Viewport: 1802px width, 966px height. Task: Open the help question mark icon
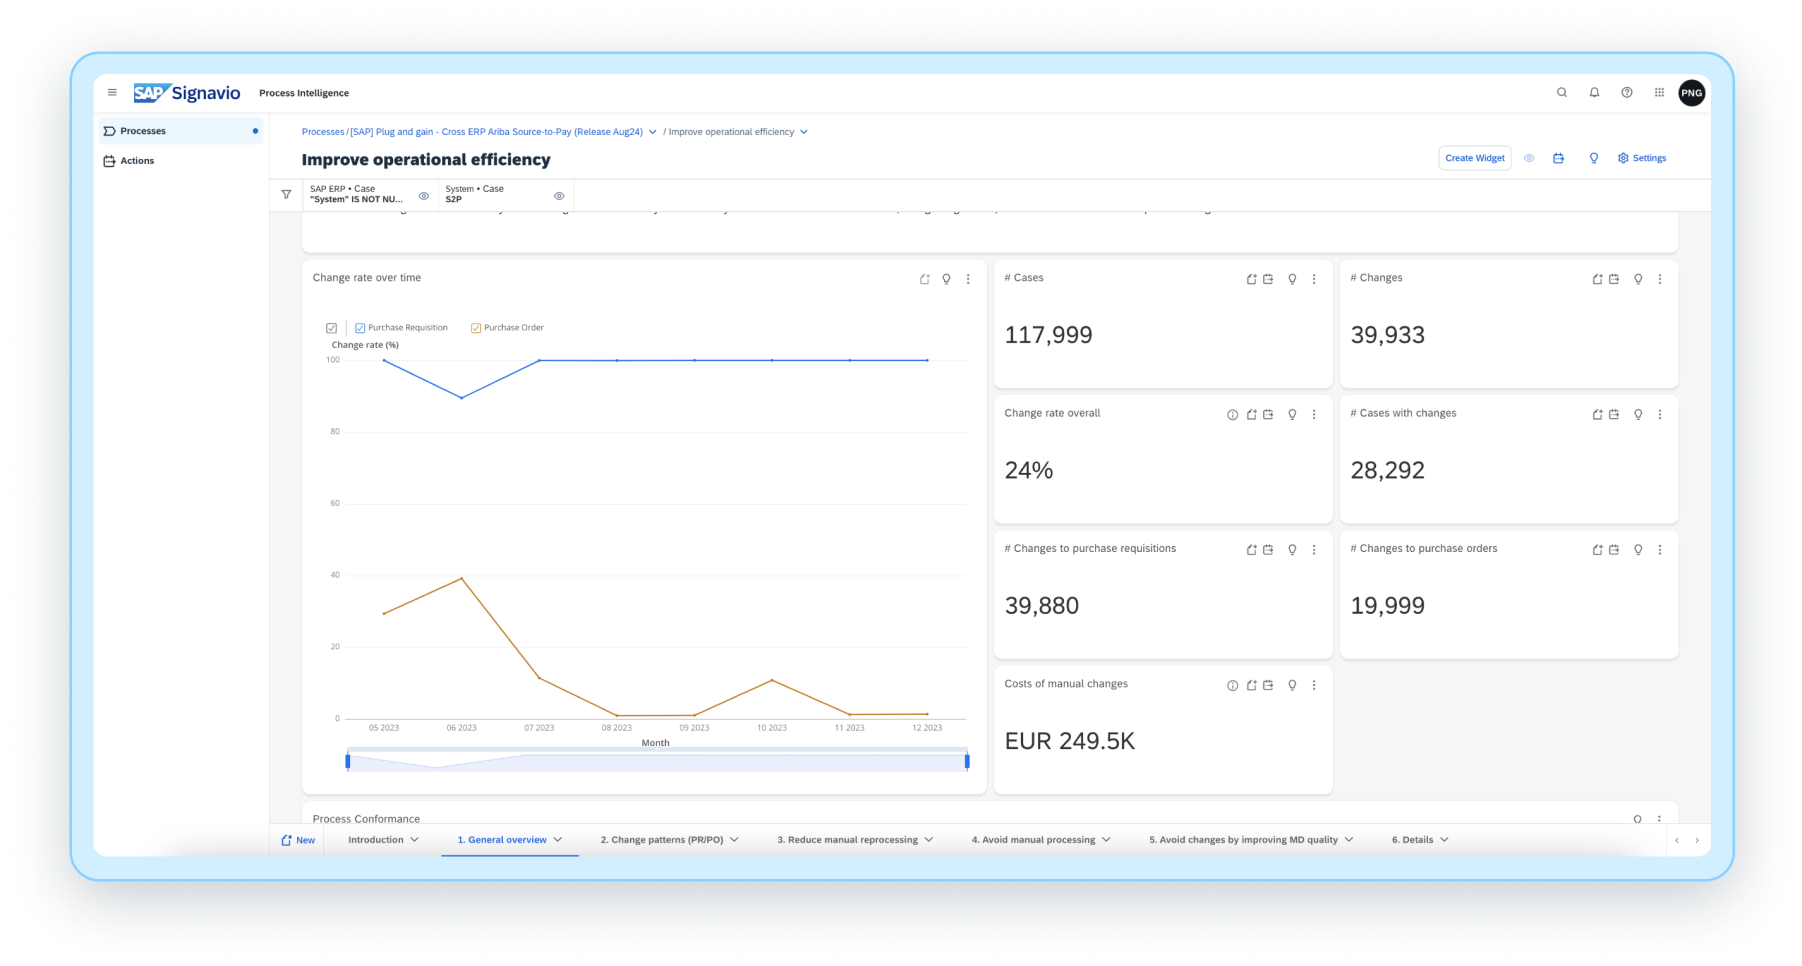pos(1627,93)
